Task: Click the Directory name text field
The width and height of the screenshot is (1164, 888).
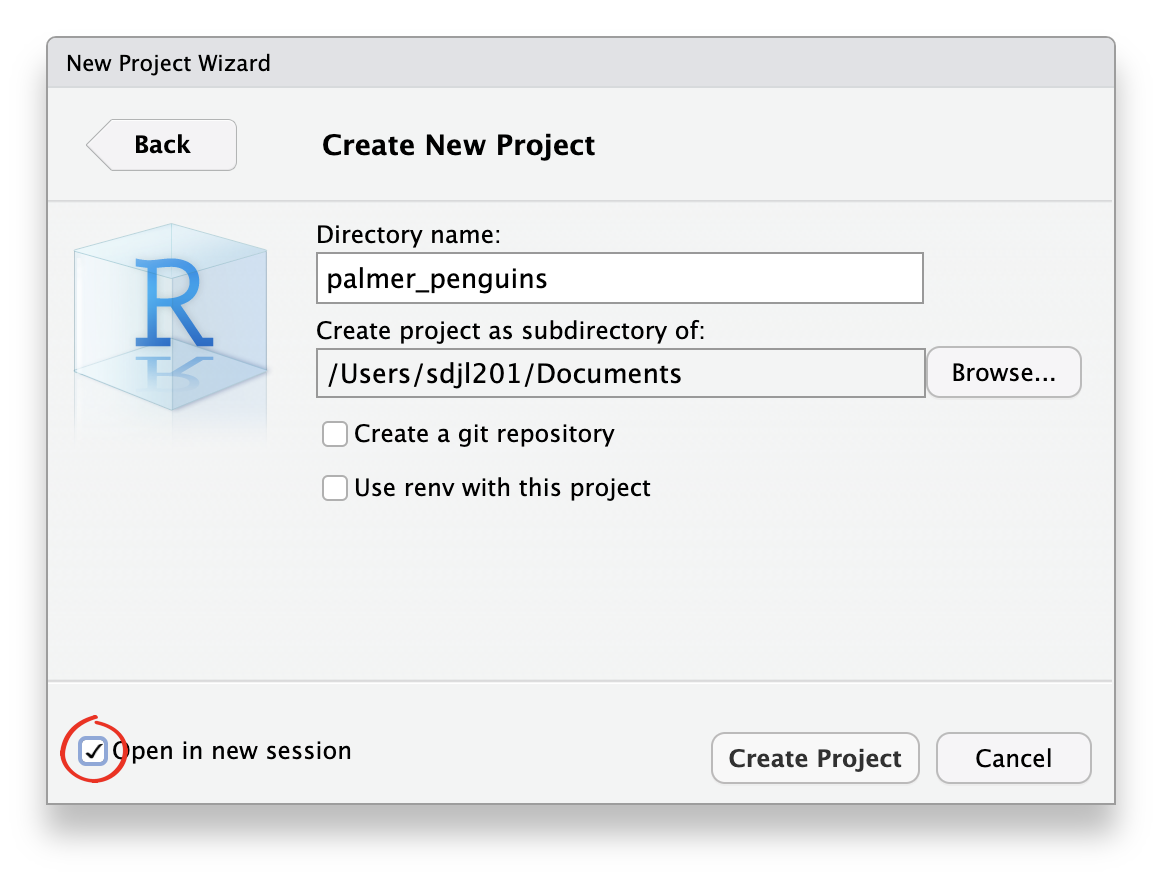Action: [620, 278]
